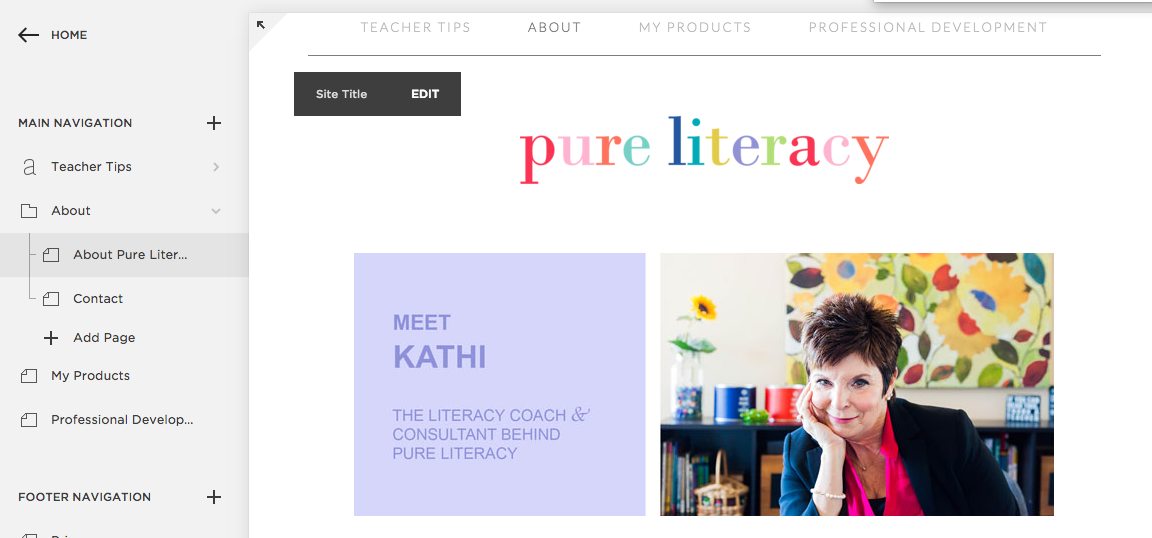Add a Footer Navigation page with the plus
Screen dimensions: 1152x538
pos(214,497)
